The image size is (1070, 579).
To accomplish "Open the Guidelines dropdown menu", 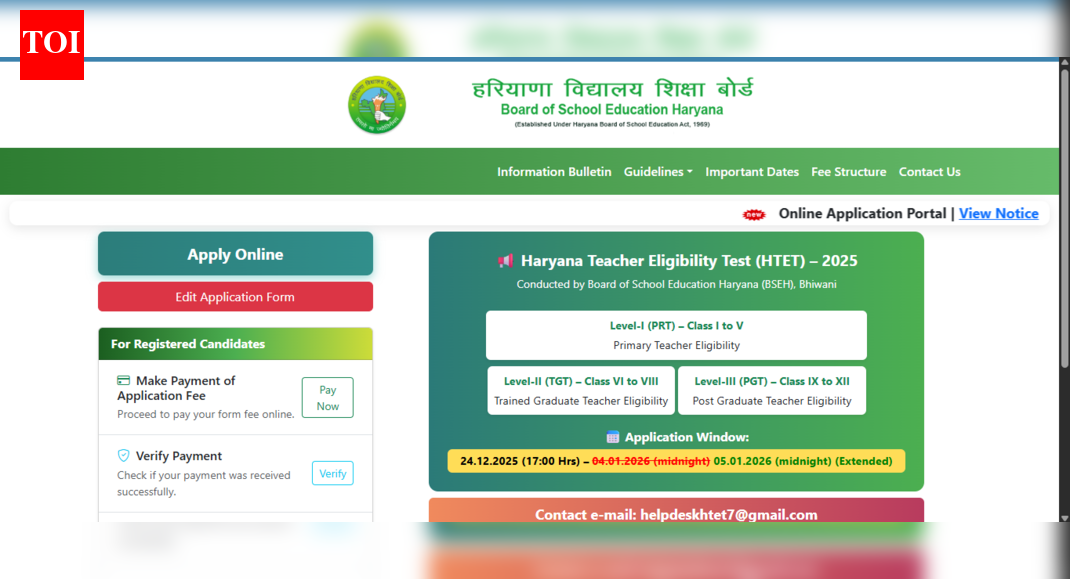I will click(658, 171).
